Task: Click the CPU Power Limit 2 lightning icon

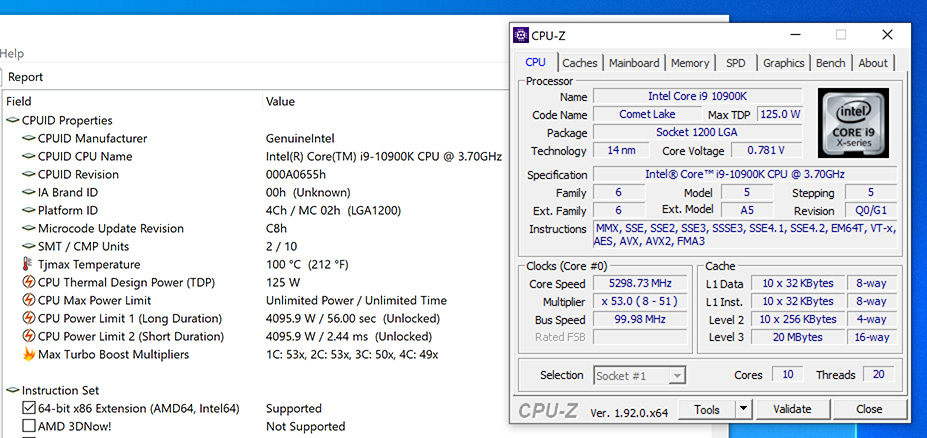Action: [x=29, y=336]
